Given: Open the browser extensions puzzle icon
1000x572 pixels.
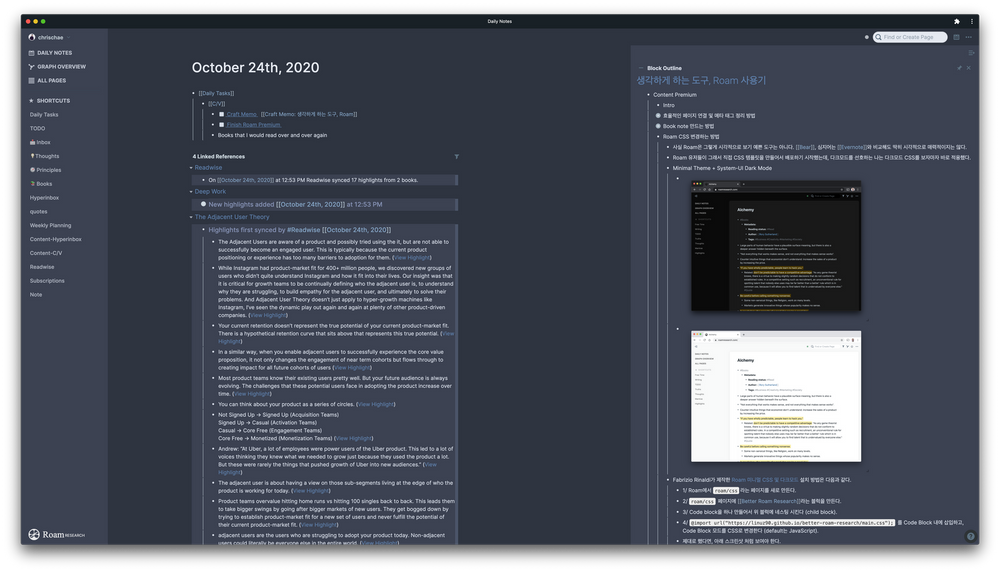Looking at the screenshot, I should click(957, 21).
